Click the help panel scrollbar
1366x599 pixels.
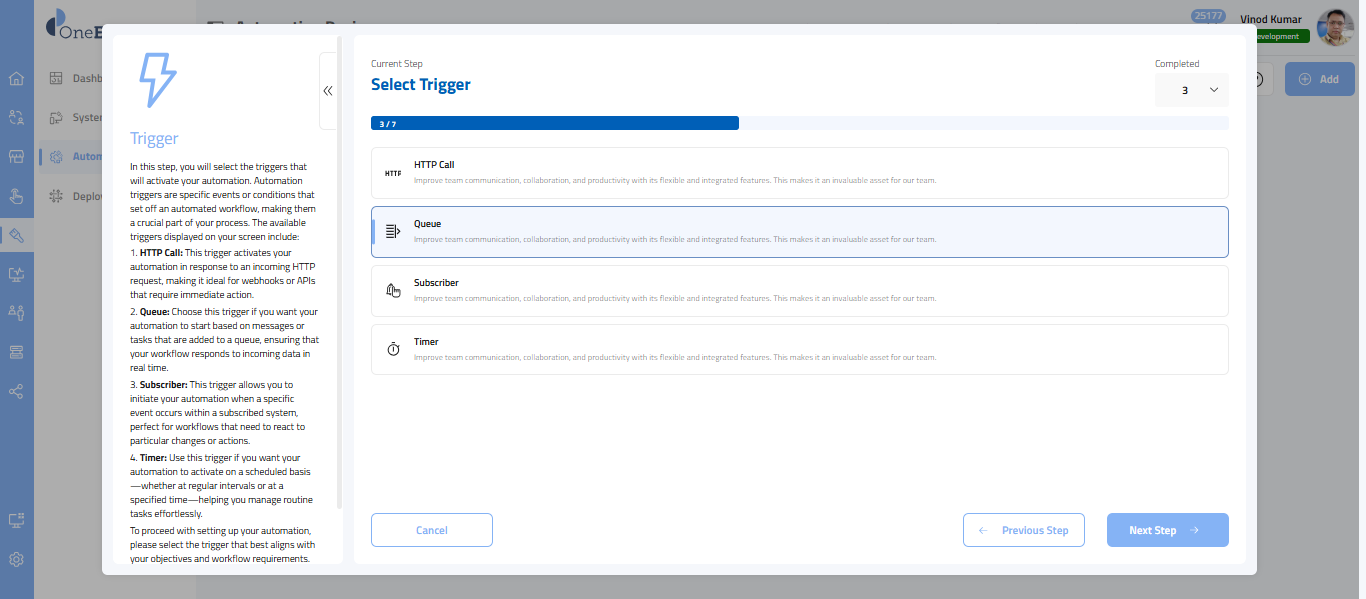tap(339, 270)
